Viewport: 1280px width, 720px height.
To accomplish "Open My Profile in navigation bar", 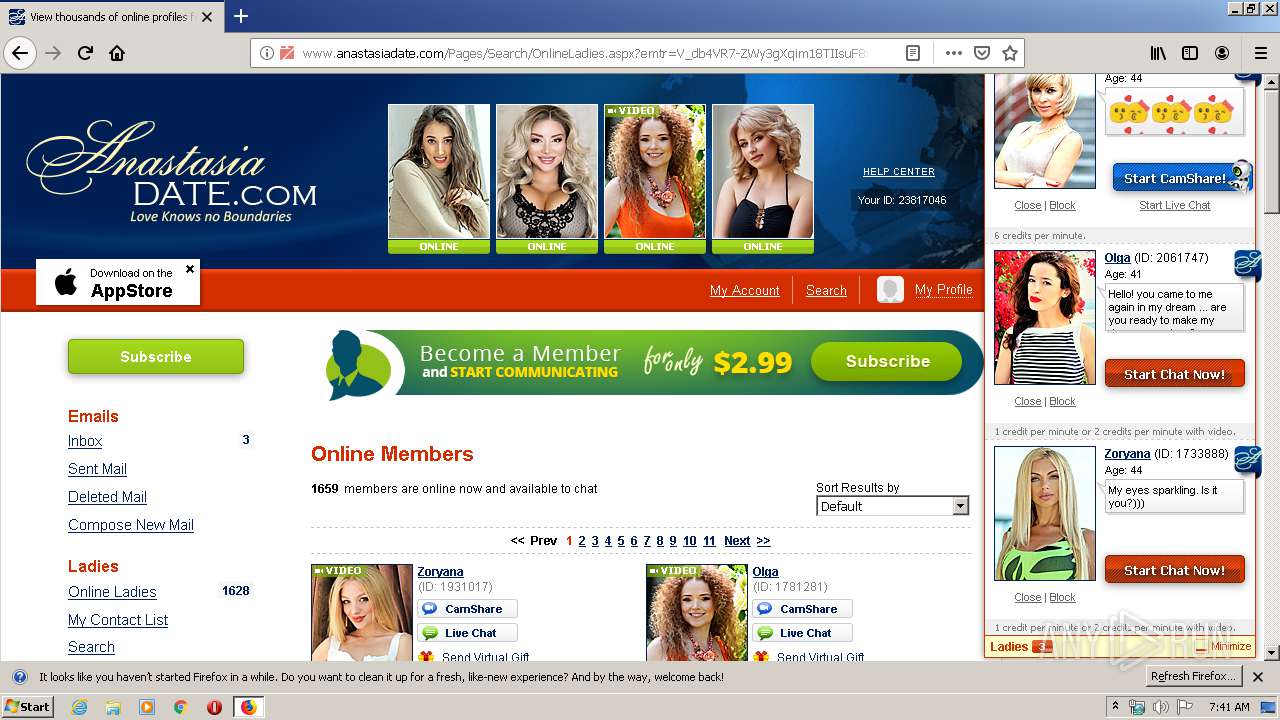I will pyautogui.click(x=943, y=289).
